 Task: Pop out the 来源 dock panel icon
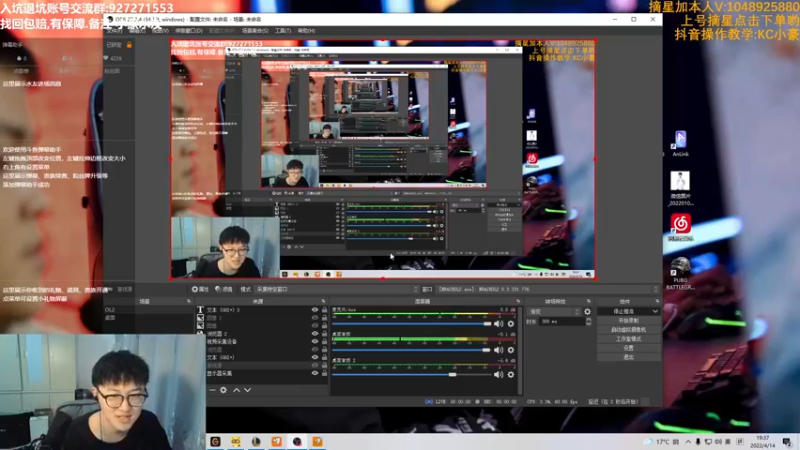pyautogui.click(x=323, y=302)
